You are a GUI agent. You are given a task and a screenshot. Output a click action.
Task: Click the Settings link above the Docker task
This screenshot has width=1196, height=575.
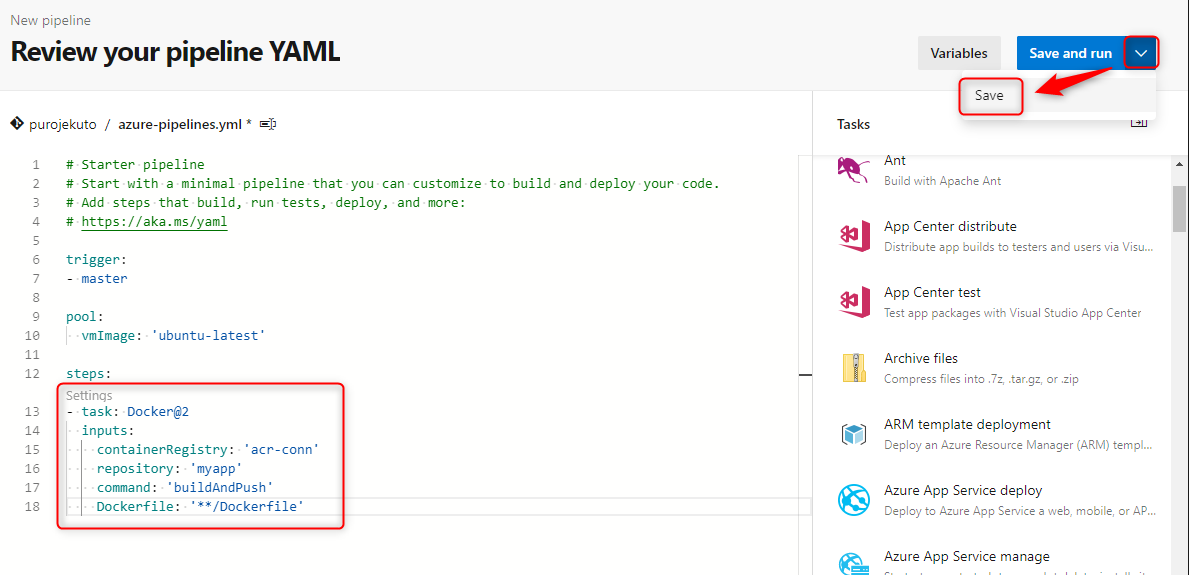pyautogui.click(x=88, y=395)
